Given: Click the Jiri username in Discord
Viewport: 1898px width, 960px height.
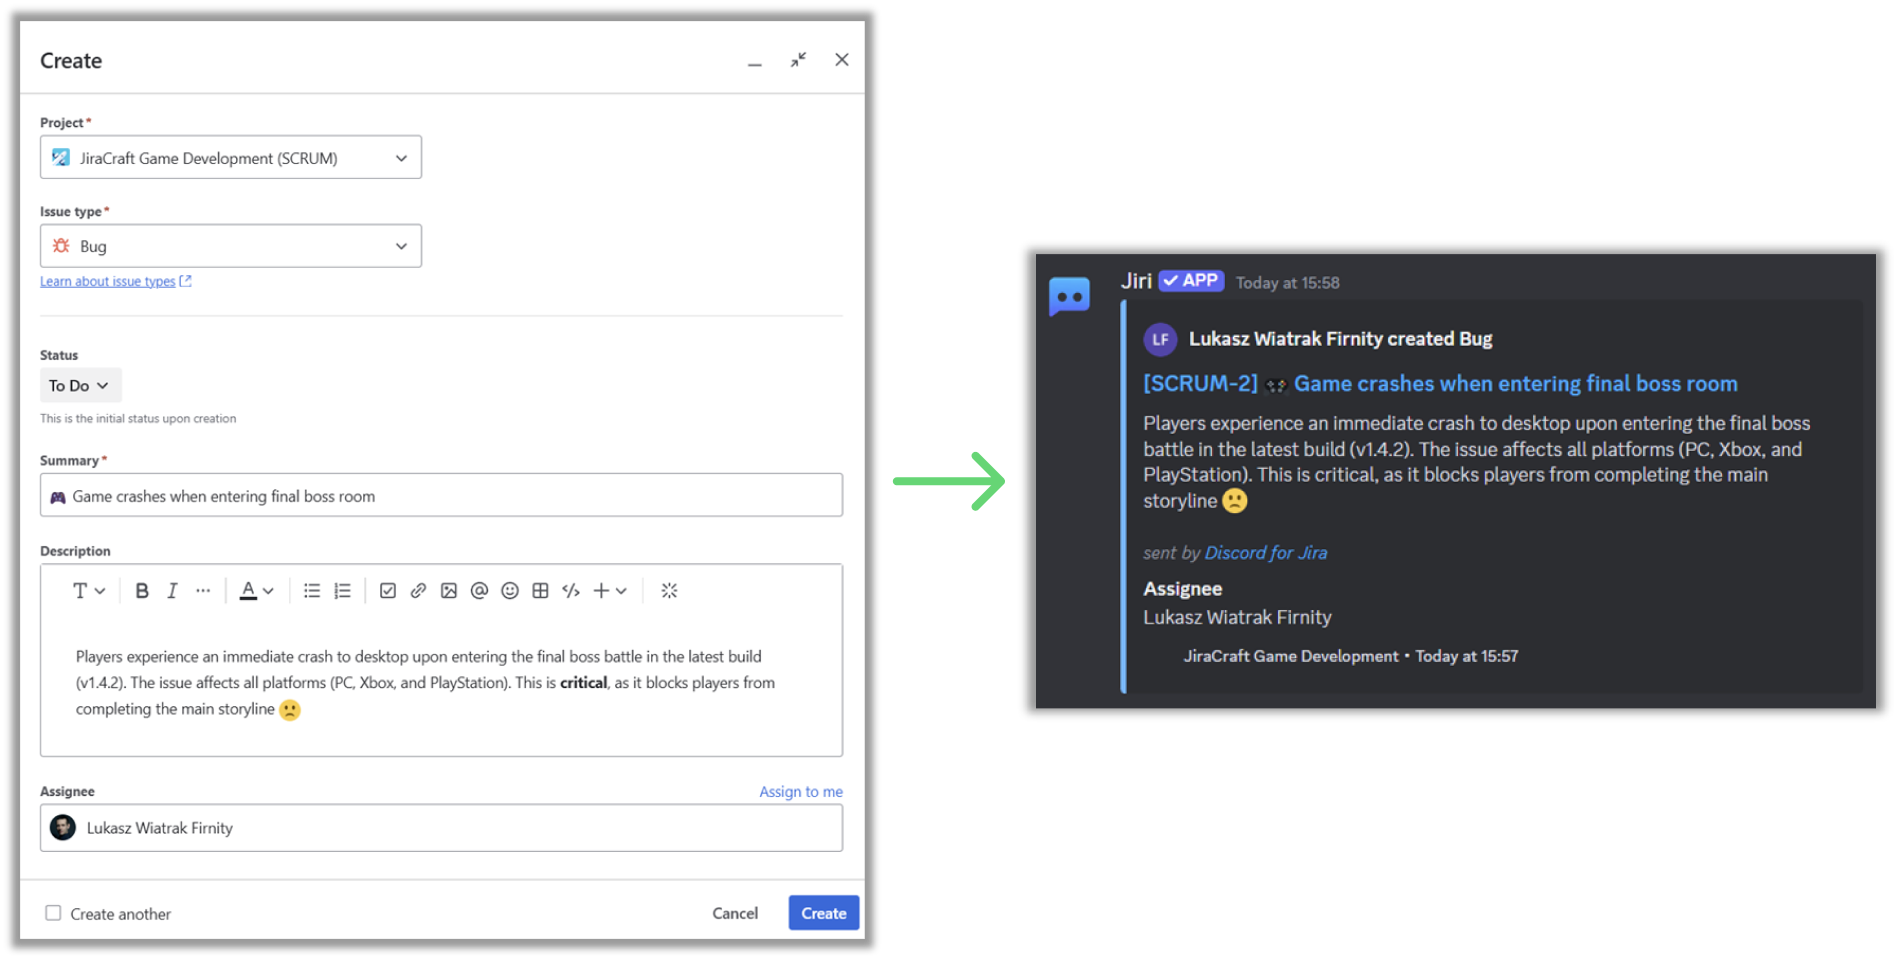Looking at the screenshot, I should 1137,281.
